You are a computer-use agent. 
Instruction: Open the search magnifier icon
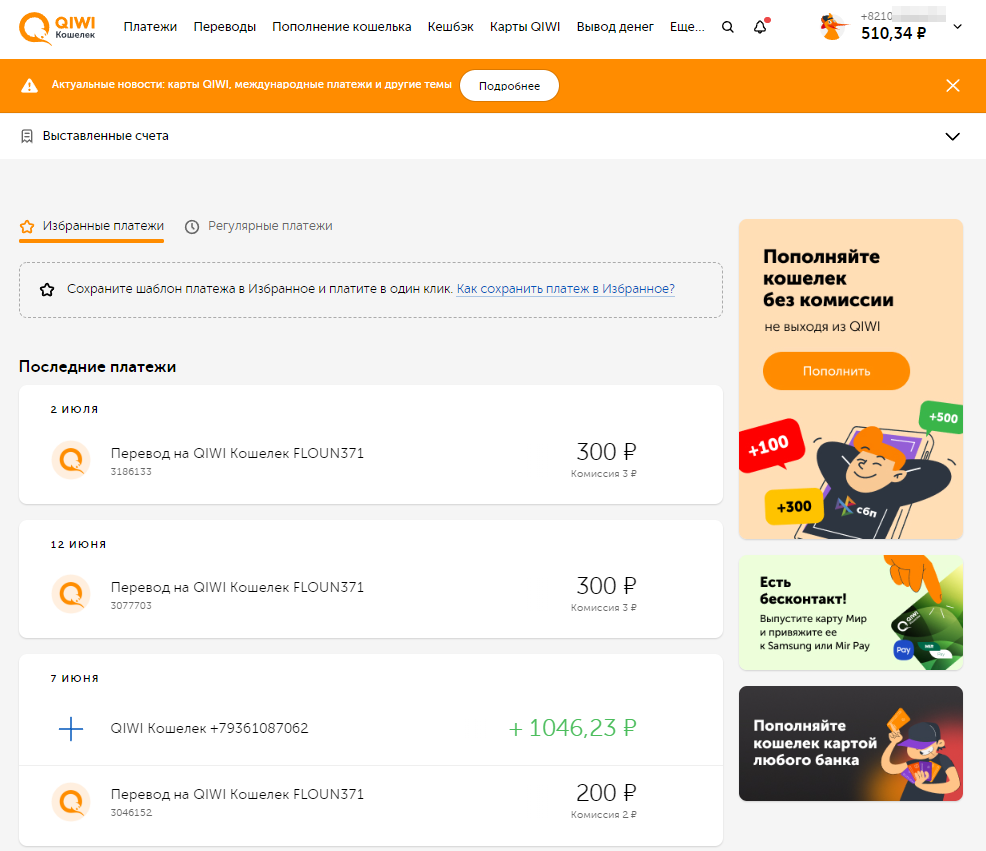point(728,27)
